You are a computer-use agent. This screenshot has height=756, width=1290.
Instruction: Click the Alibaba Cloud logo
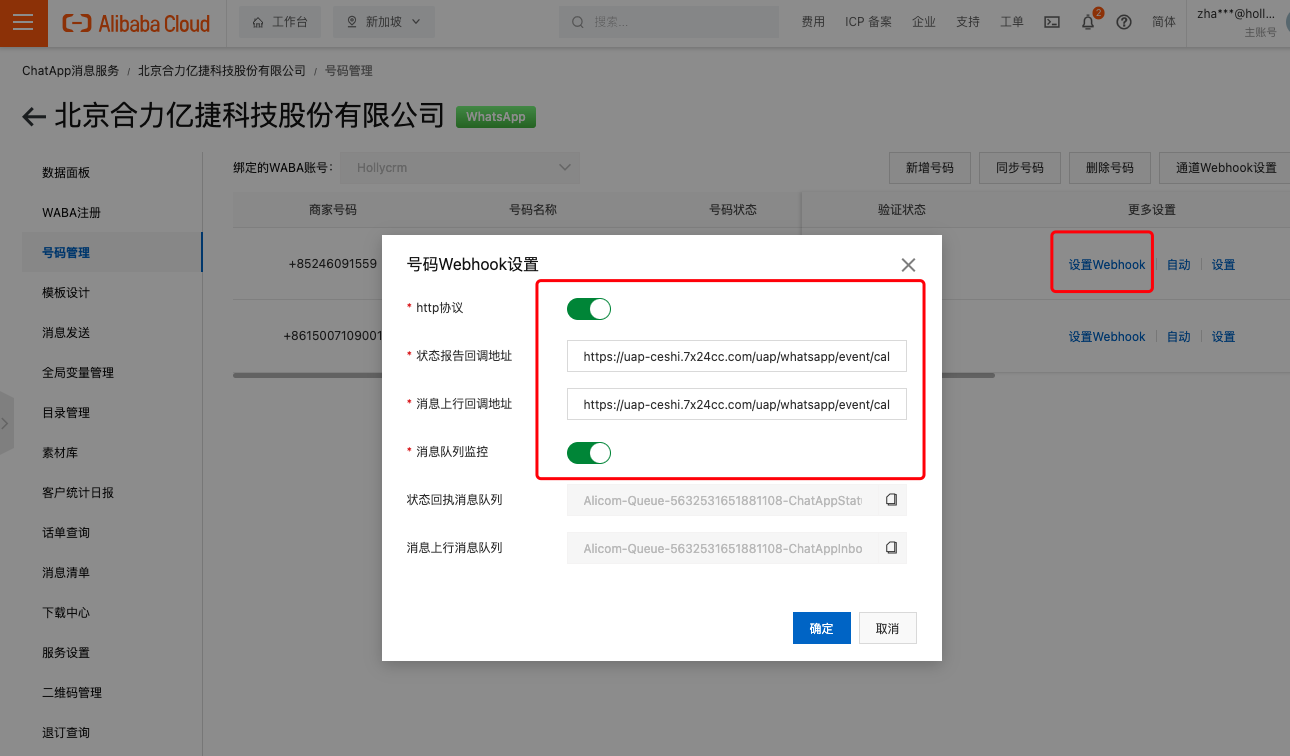(x=136, y=23)
